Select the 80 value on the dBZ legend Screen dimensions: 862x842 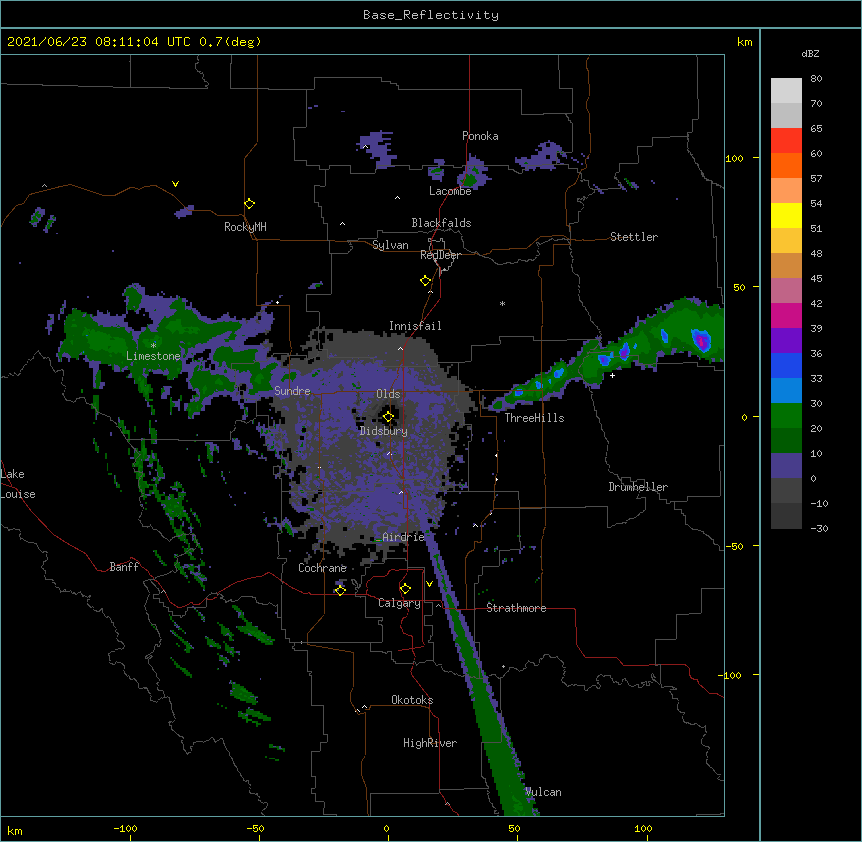pyautogui.click(x=816, y=79)
